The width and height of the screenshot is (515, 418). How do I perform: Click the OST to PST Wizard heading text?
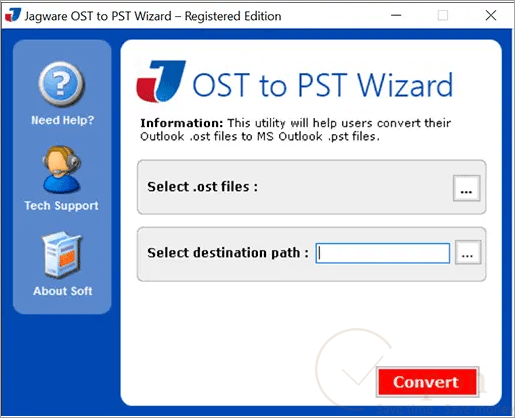322,85
